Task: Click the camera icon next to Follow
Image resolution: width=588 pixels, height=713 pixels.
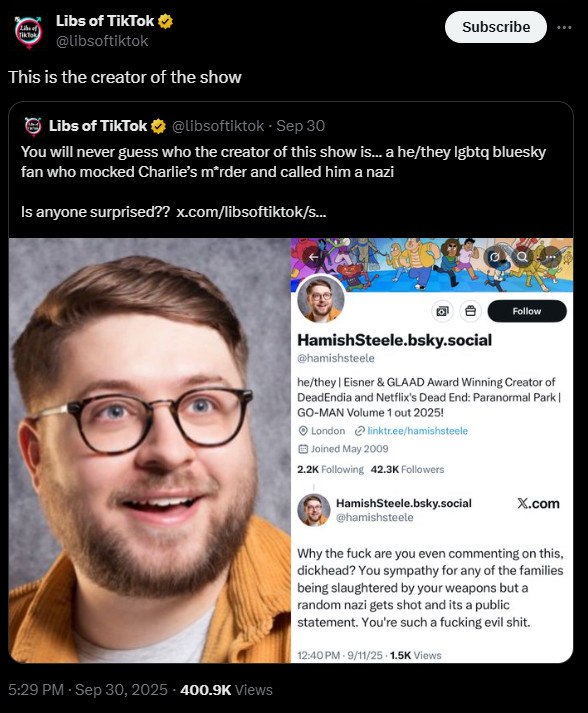Action: tap(442, 311)
